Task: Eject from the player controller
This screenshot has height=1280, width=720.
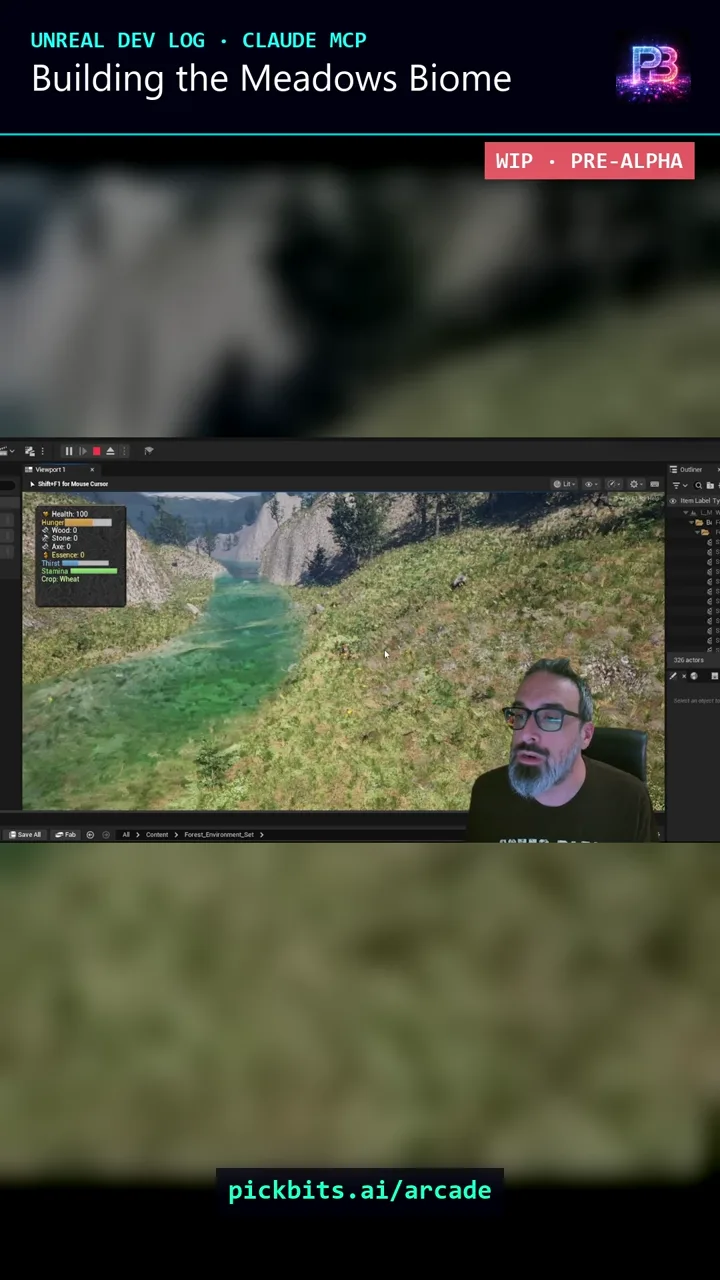Action: click(x=110, y=451)
